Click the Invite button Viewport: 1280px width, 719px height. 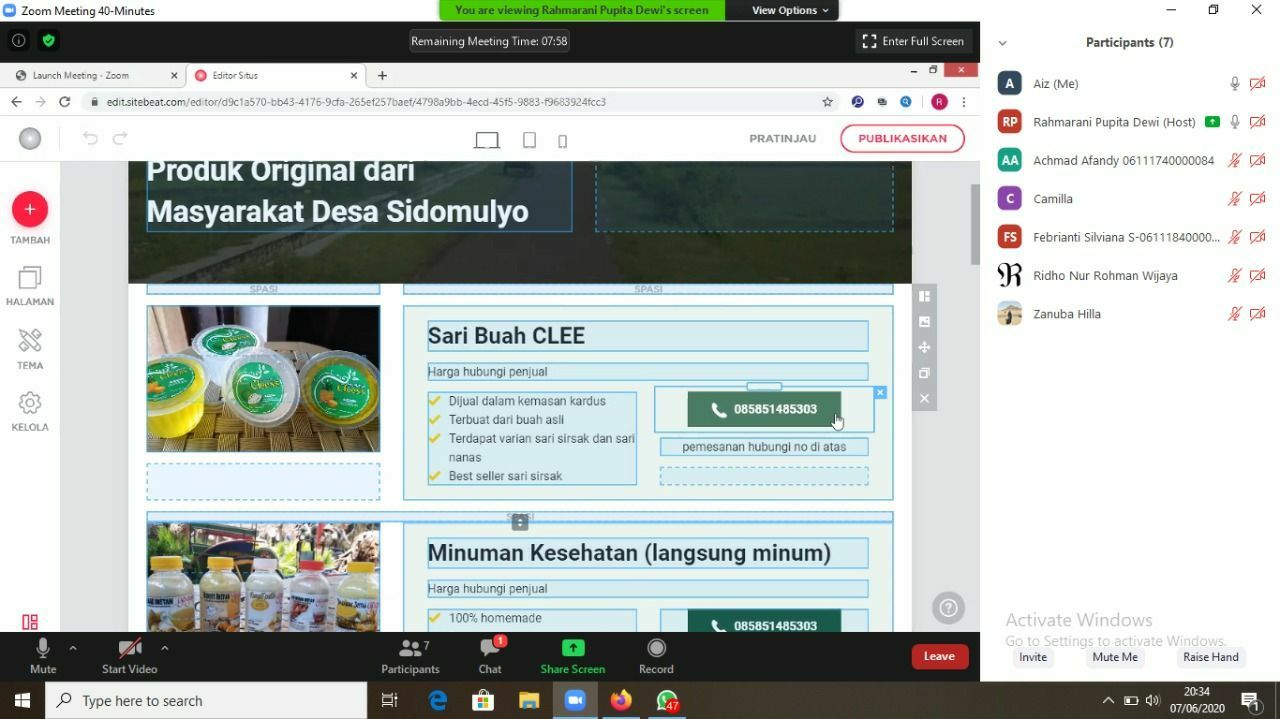click(1033, 657)
